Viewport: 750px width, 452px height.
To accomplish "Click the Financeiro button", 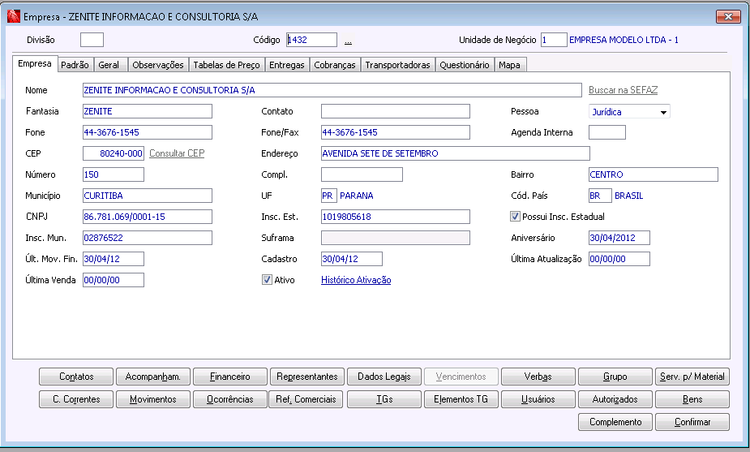I will [230, 376].
